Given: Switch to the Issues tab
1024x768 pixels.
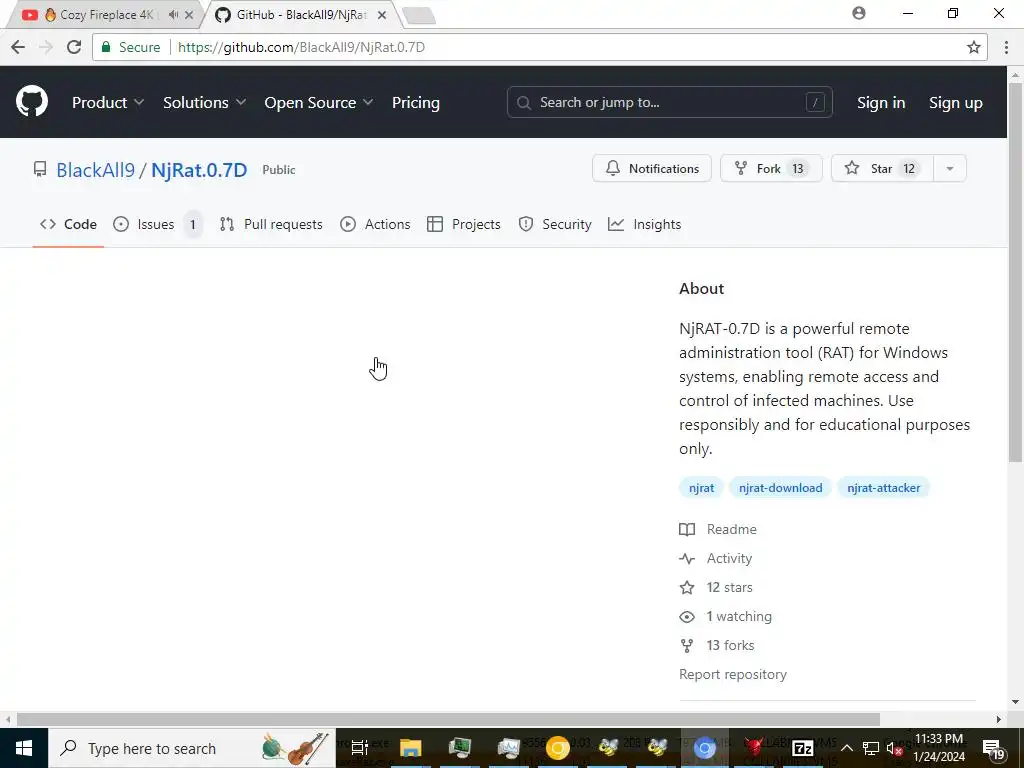Looking at the screenshot, I should pos(157,224).
